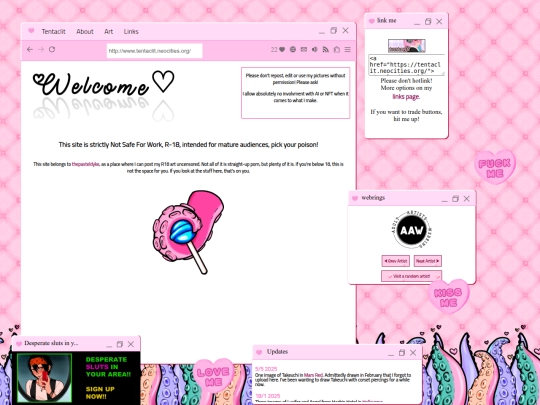This screenshot has width=540, height=405.
Task: Click the tentacle lollipop image
Action: [x=188, y=232]
